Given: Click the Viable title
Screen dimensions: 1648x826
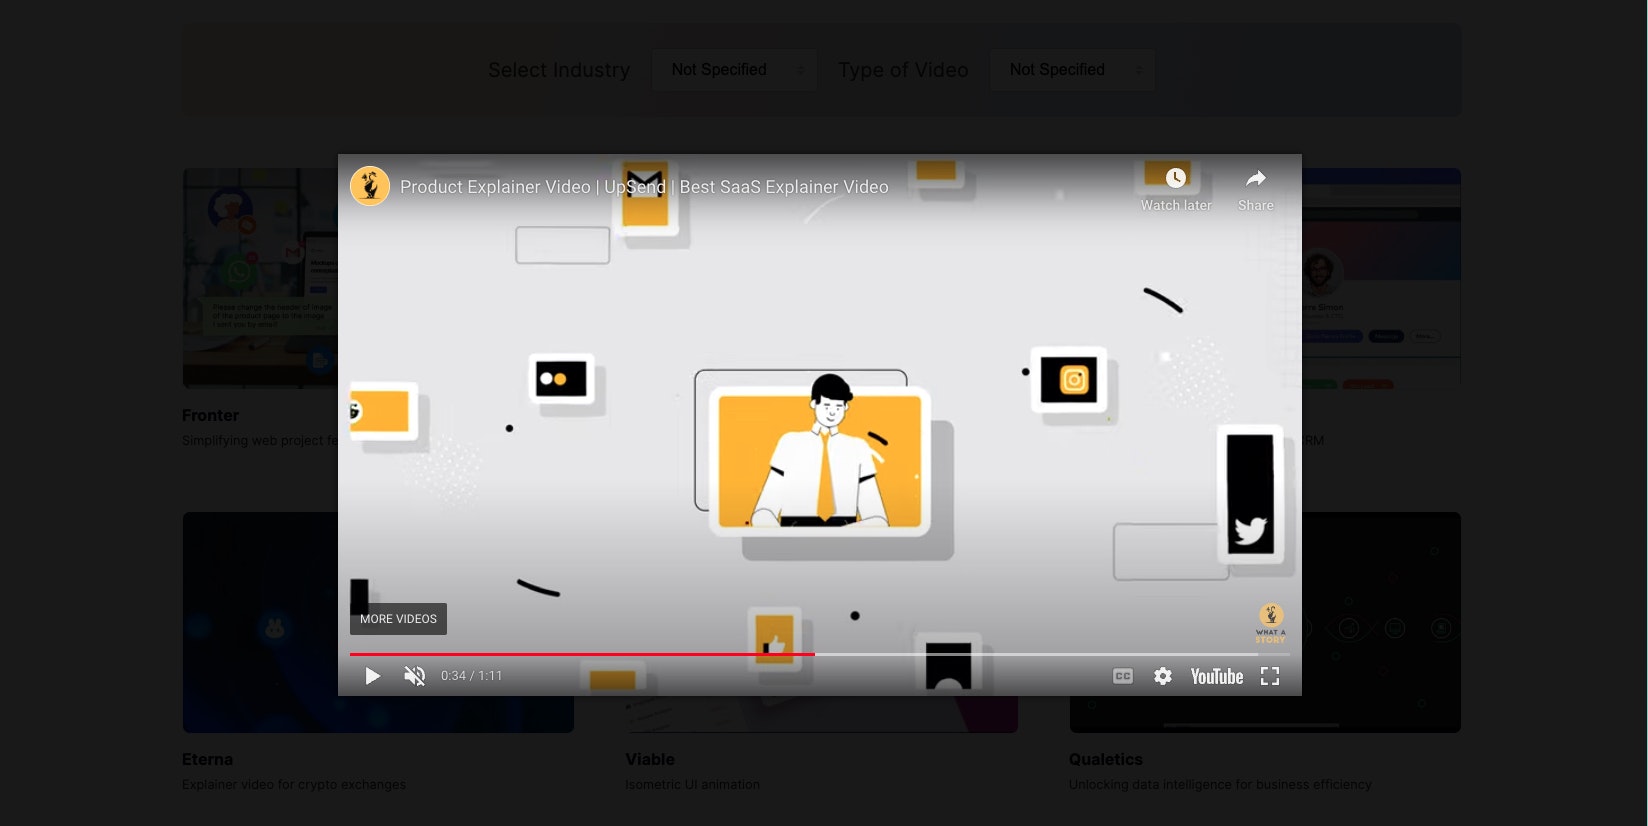Looking at the screenshot, I should tap(650, 759).
